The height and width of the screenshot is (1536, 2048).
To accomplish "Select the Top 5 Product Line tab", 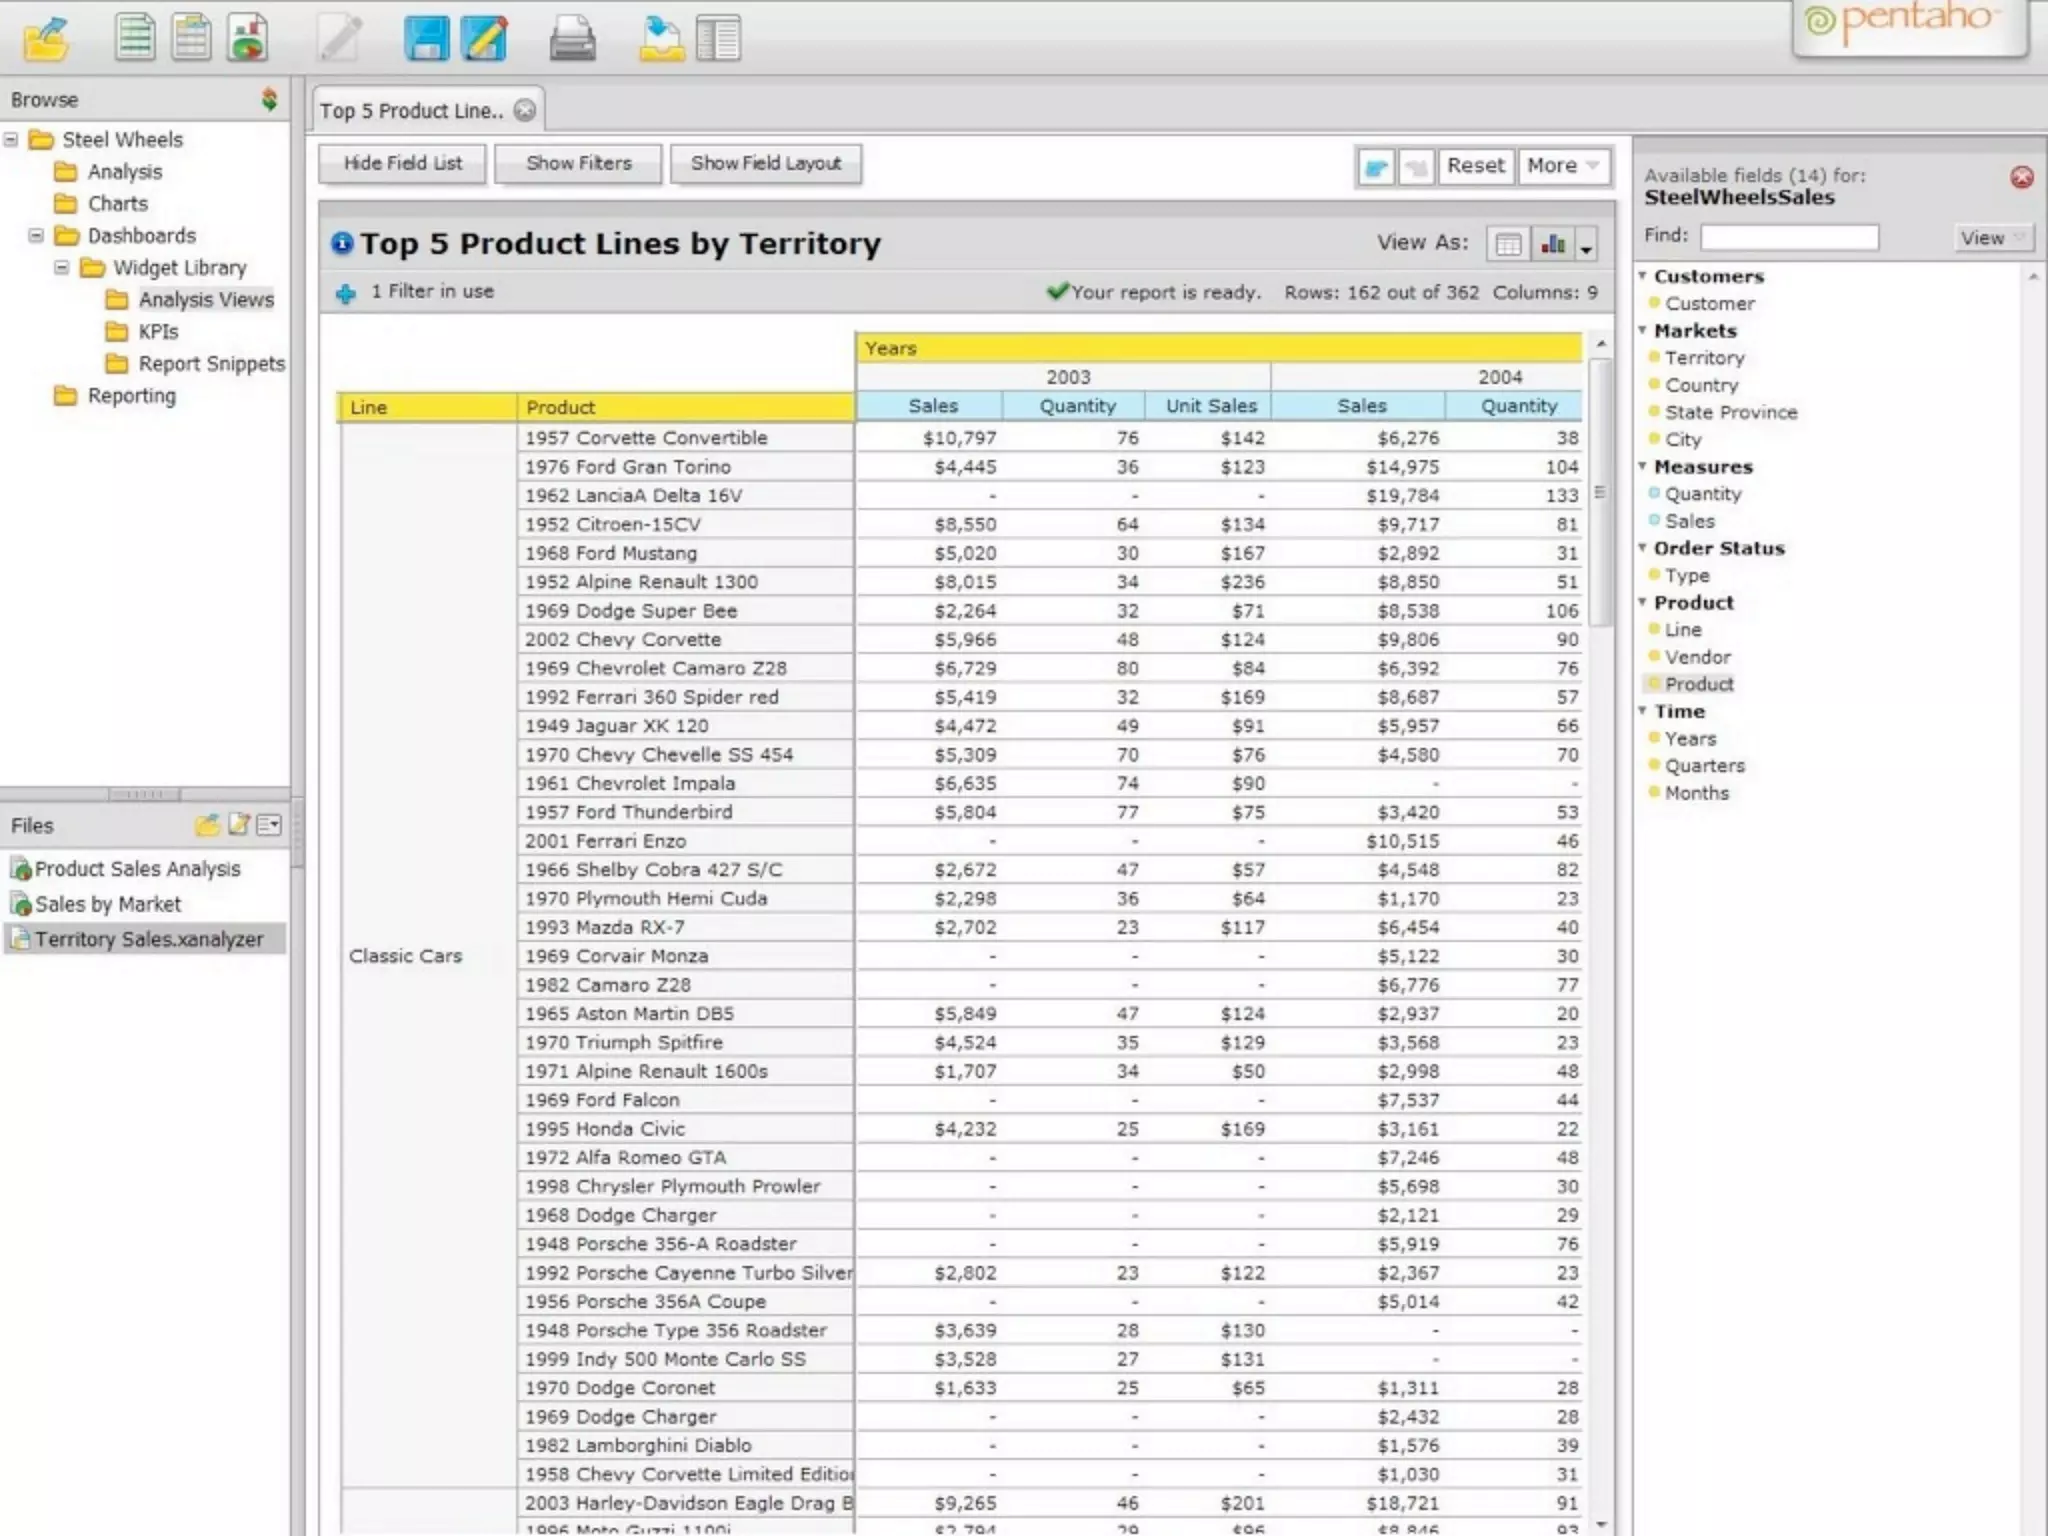I will (x=411, y=111).
